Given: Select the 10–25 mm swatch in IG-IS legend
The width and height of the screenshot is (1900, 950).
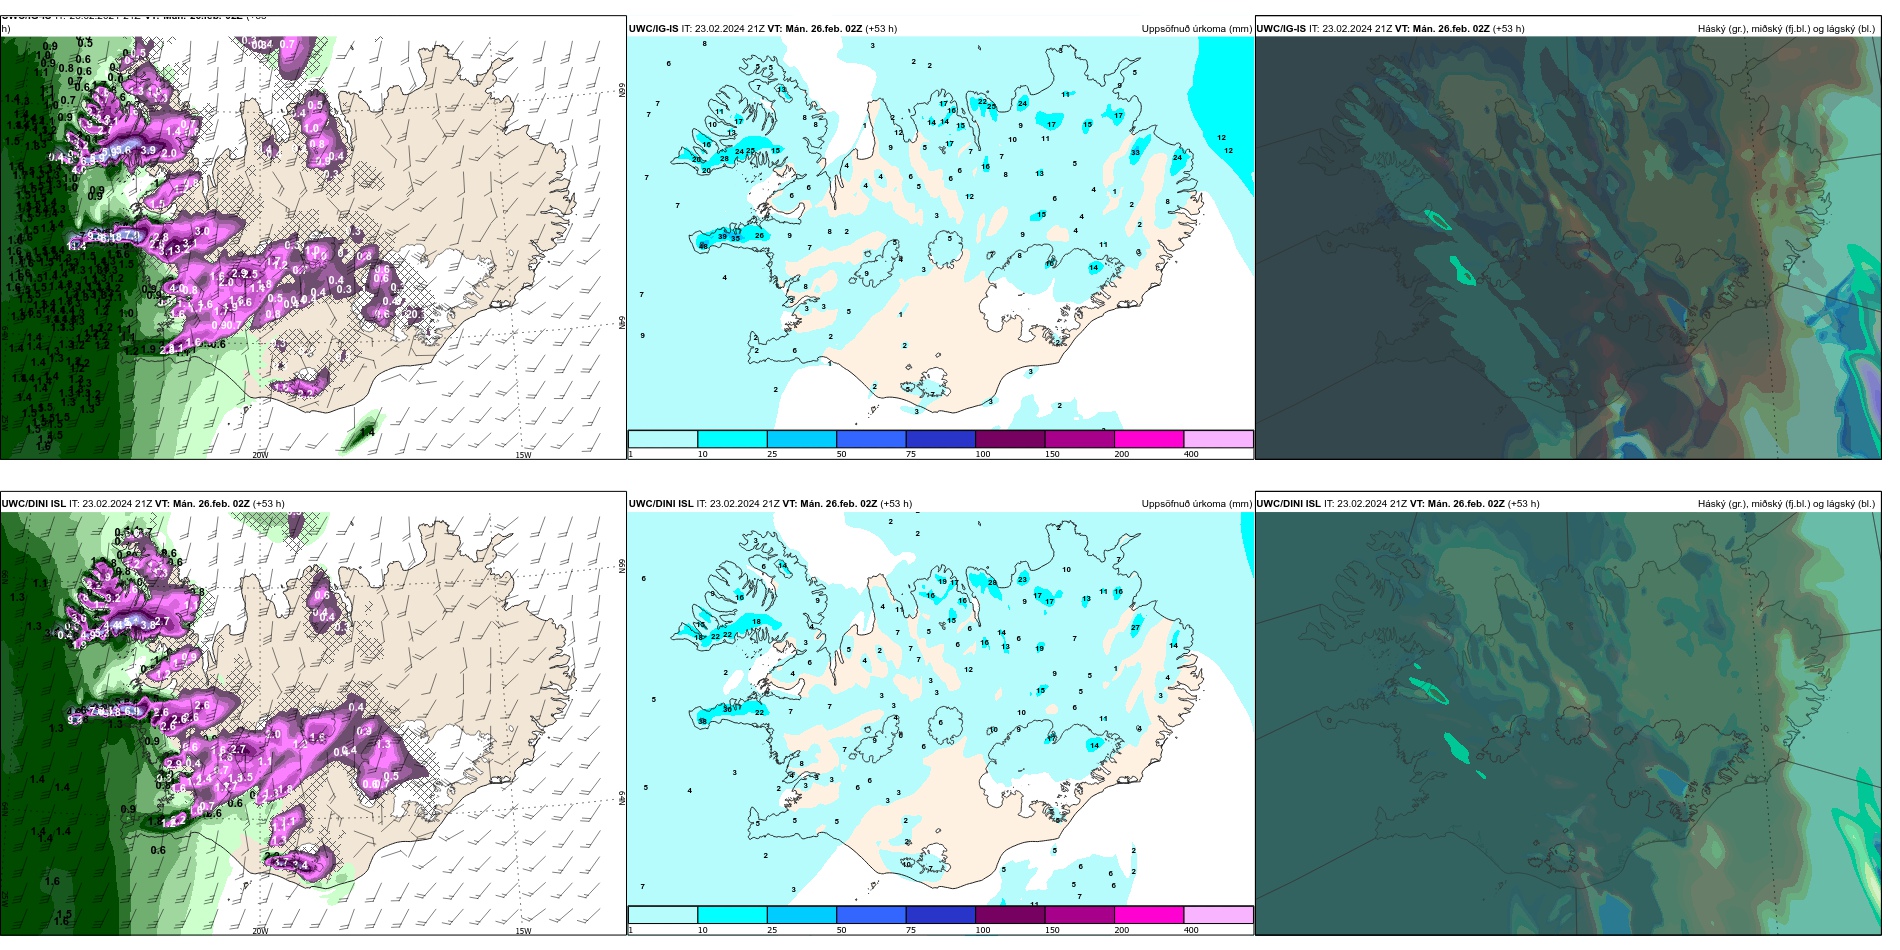Looking at the screenshot, I should click(x=732, y=439).
